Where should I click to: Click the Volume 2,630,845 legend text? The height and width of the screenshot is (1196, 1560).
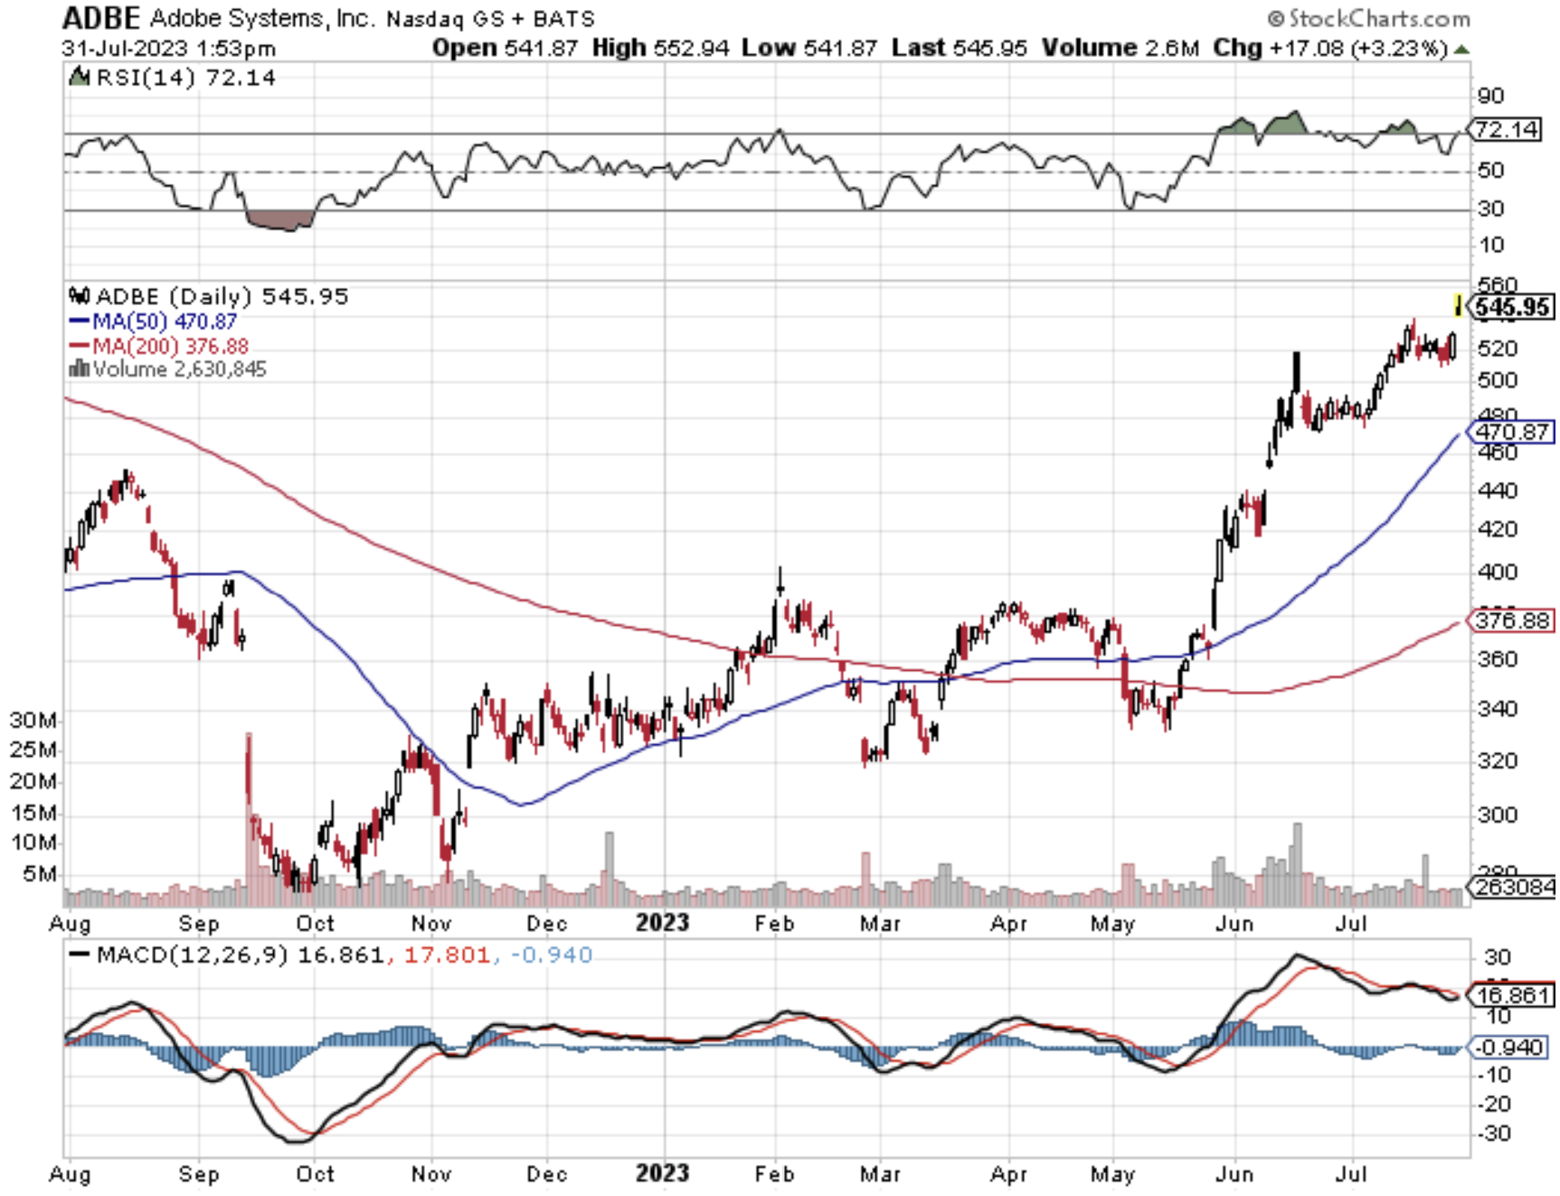click(180, 369)
